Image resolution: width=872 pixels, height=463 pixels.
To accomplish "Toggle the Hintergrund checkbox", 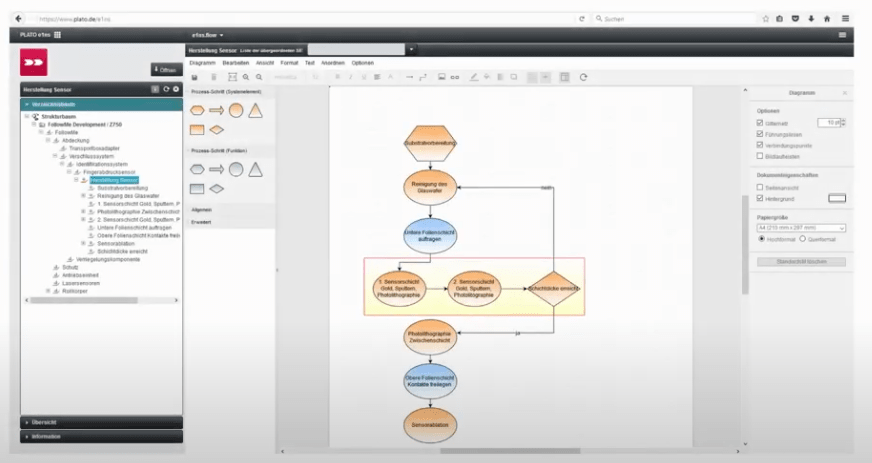I will pyautogui.click(x=760, y=198).
